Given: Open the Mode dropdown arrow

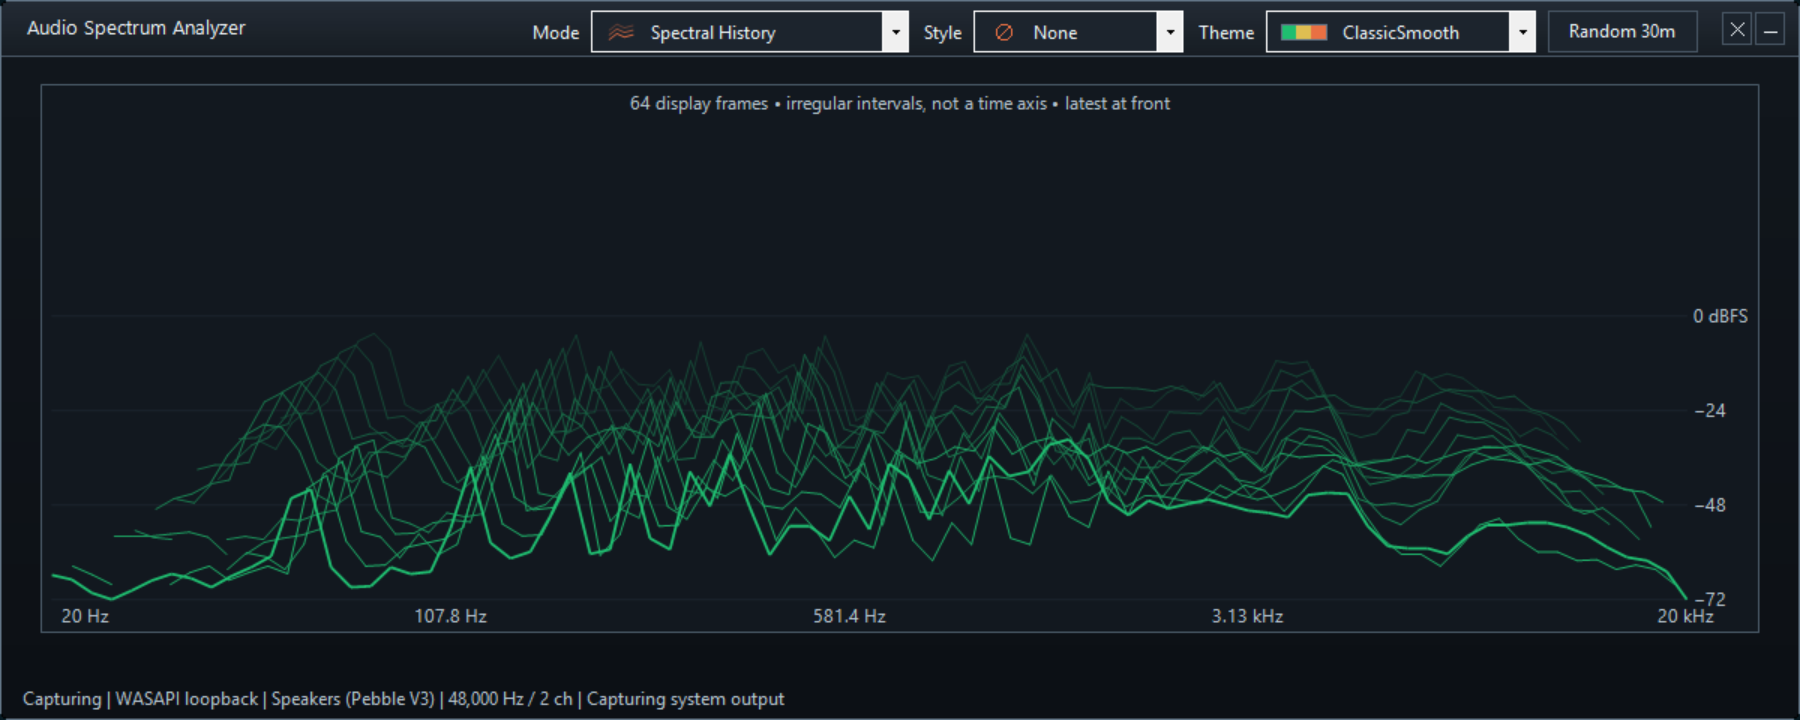Looking at the screenshot, I should (896, 32).
